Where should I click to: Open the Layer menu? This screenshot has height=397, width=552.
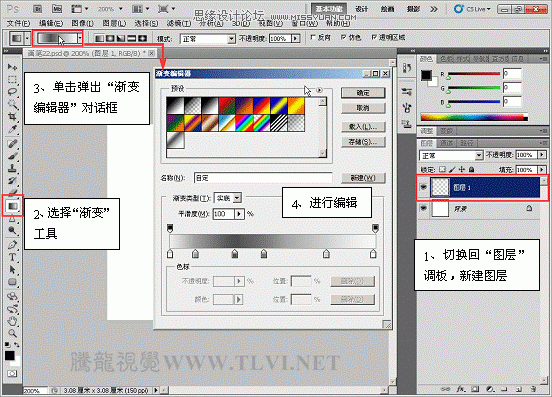114,23
